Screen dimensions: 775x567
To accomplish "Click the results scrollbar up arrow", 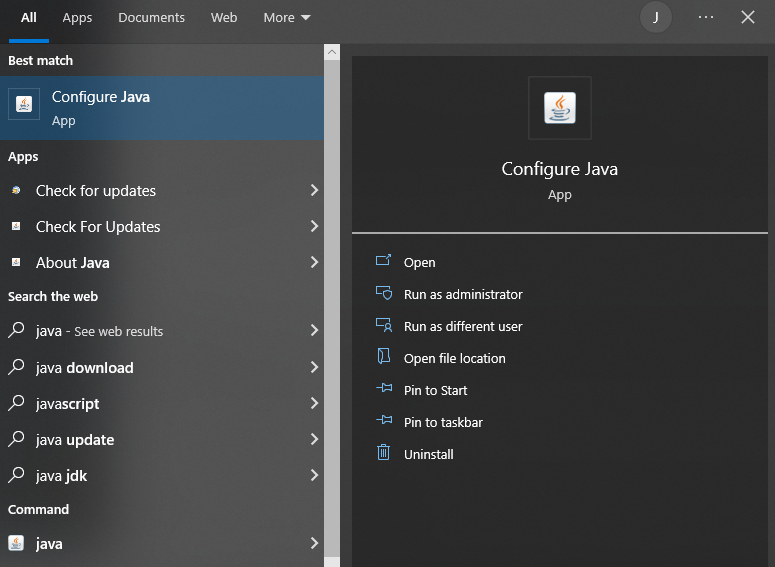I will coord(332,52).
